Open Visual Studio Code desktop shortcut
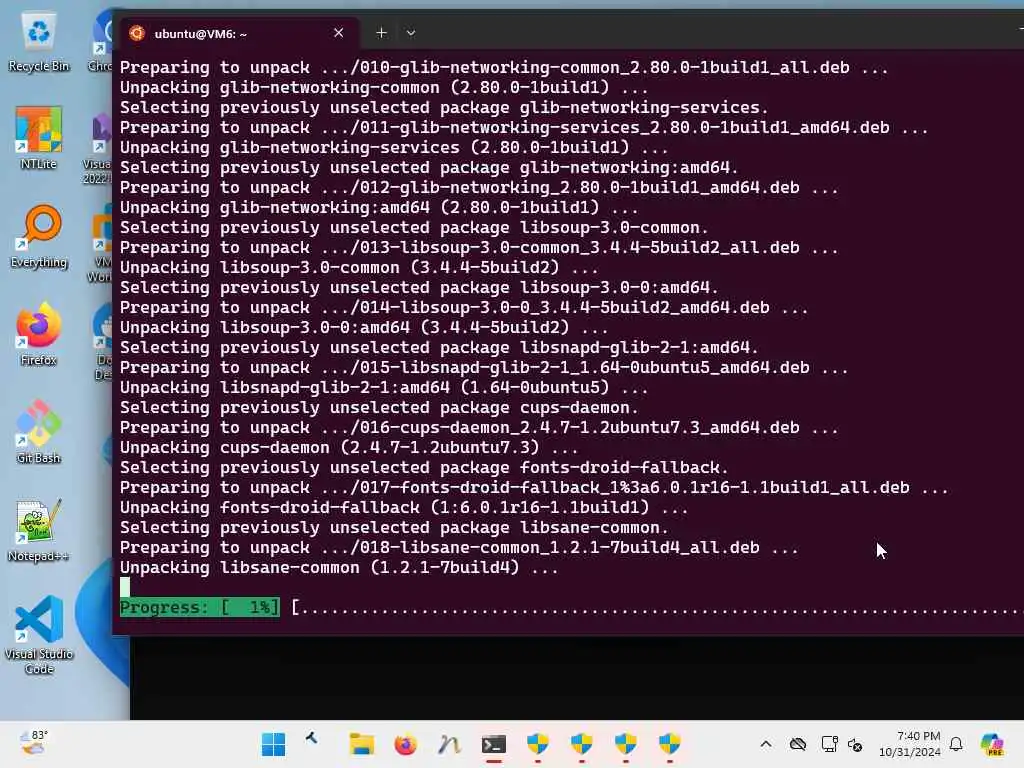Viewport: 1024px width, 768px height. (39, 635)
